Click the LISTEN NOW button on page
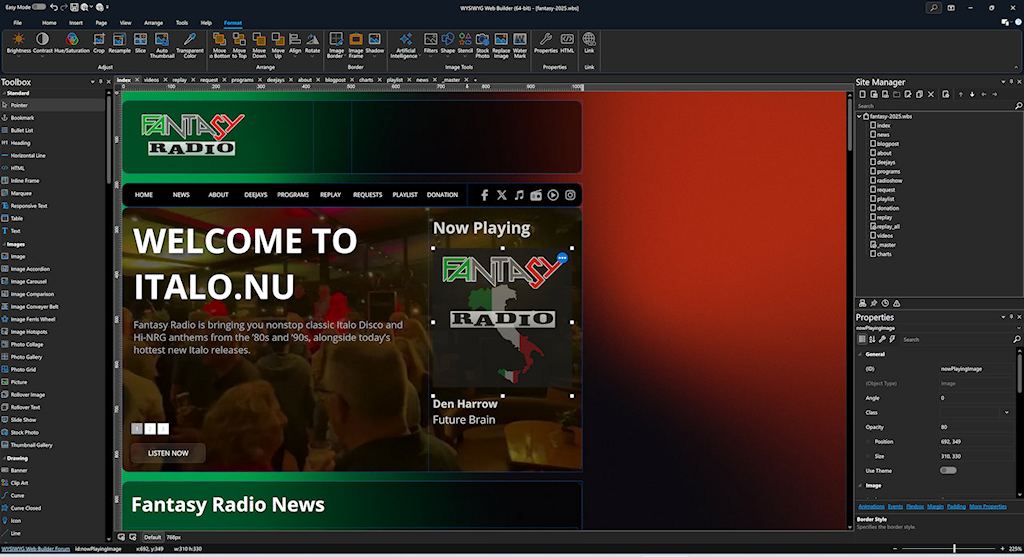Viewport: 1024px width, 557px height. 168,453
